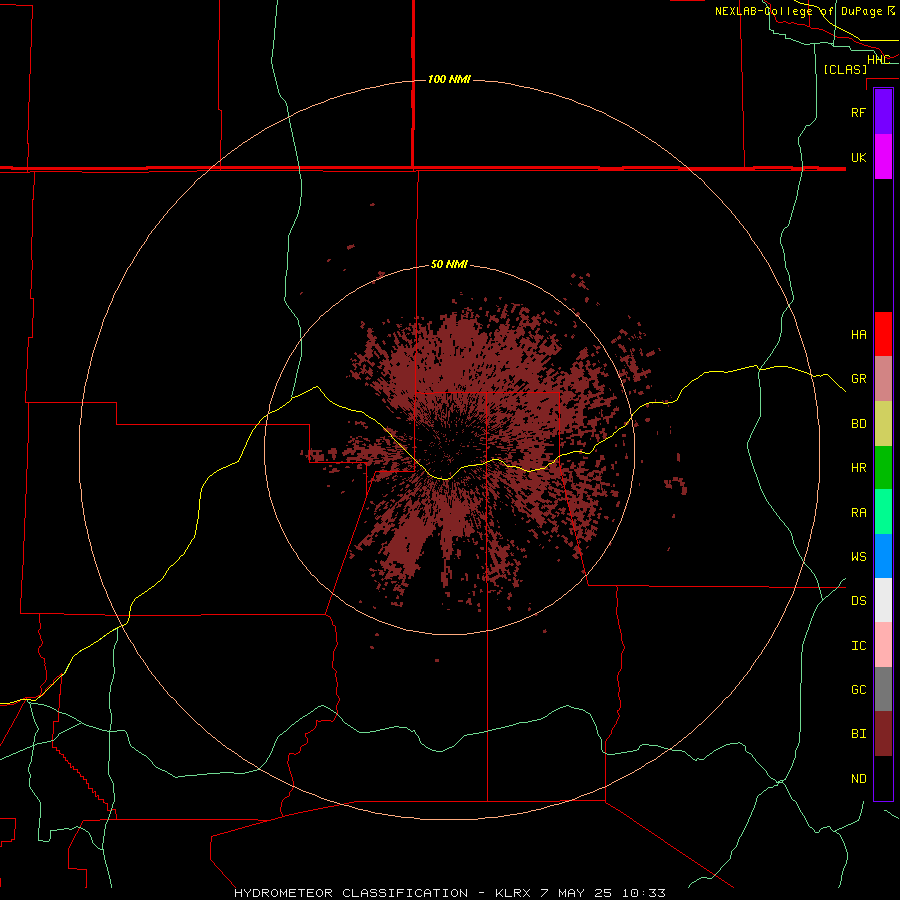
Task: Click the DS legend label
Action: [x=858, y=601]
